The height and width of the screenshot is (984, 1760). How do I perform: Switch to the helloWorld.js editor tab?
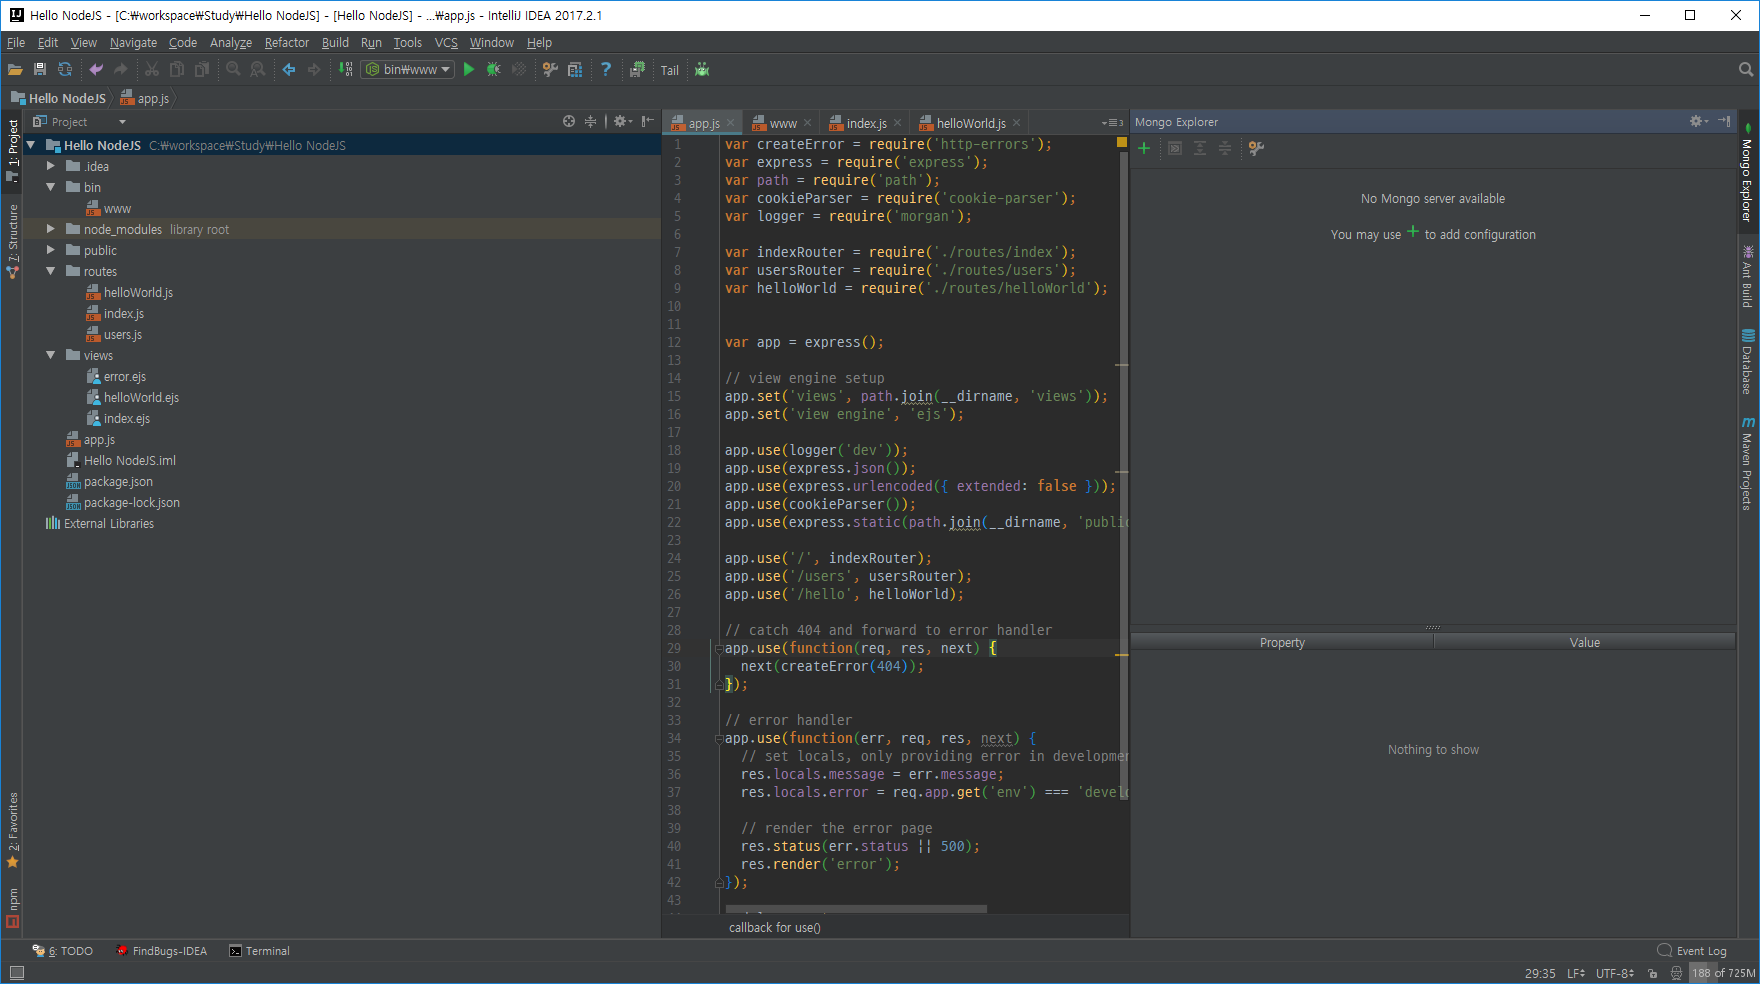pyautogui.click(x=969, y=123)
